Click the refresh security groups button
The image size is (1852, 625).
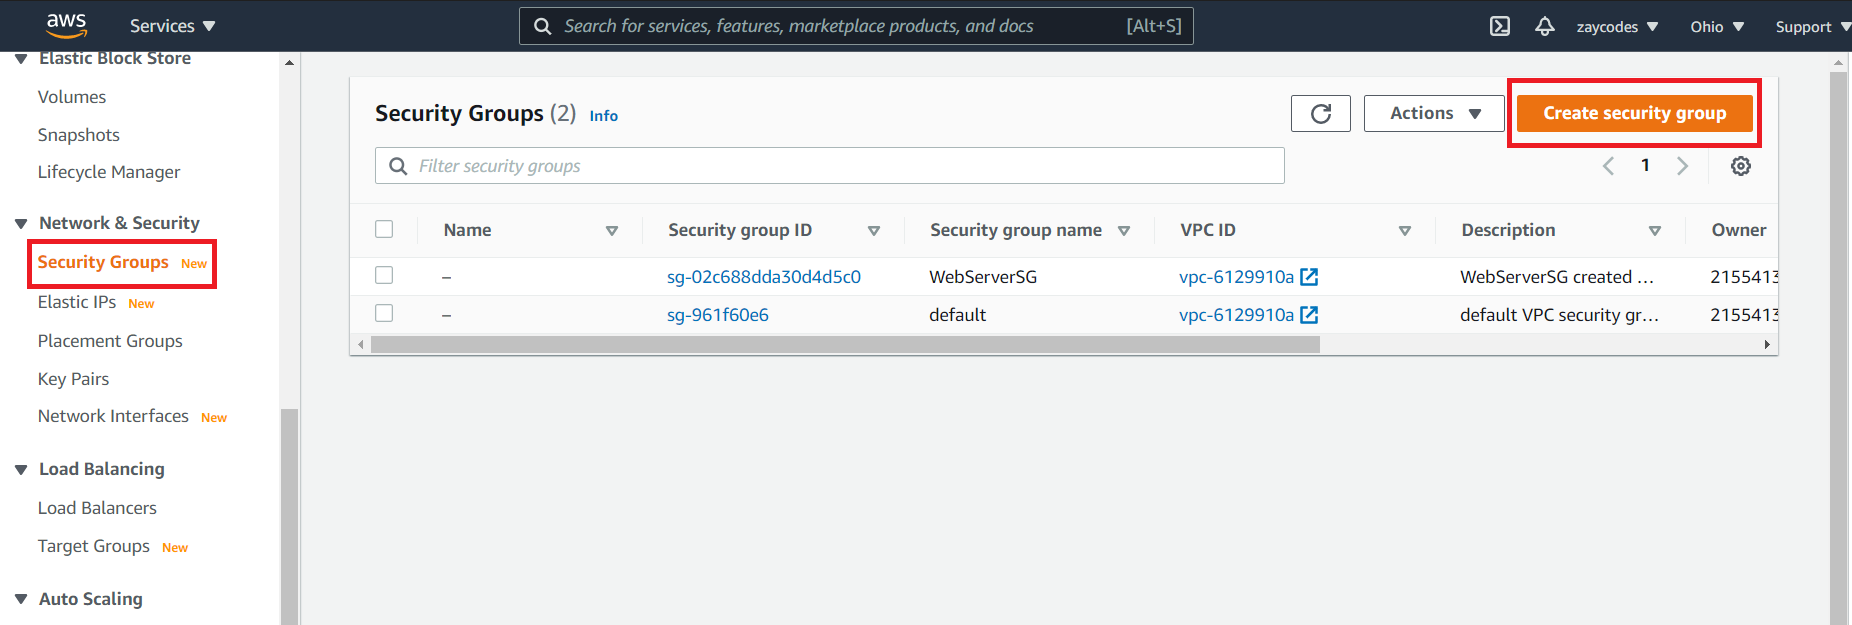(x=1320, y=114)
